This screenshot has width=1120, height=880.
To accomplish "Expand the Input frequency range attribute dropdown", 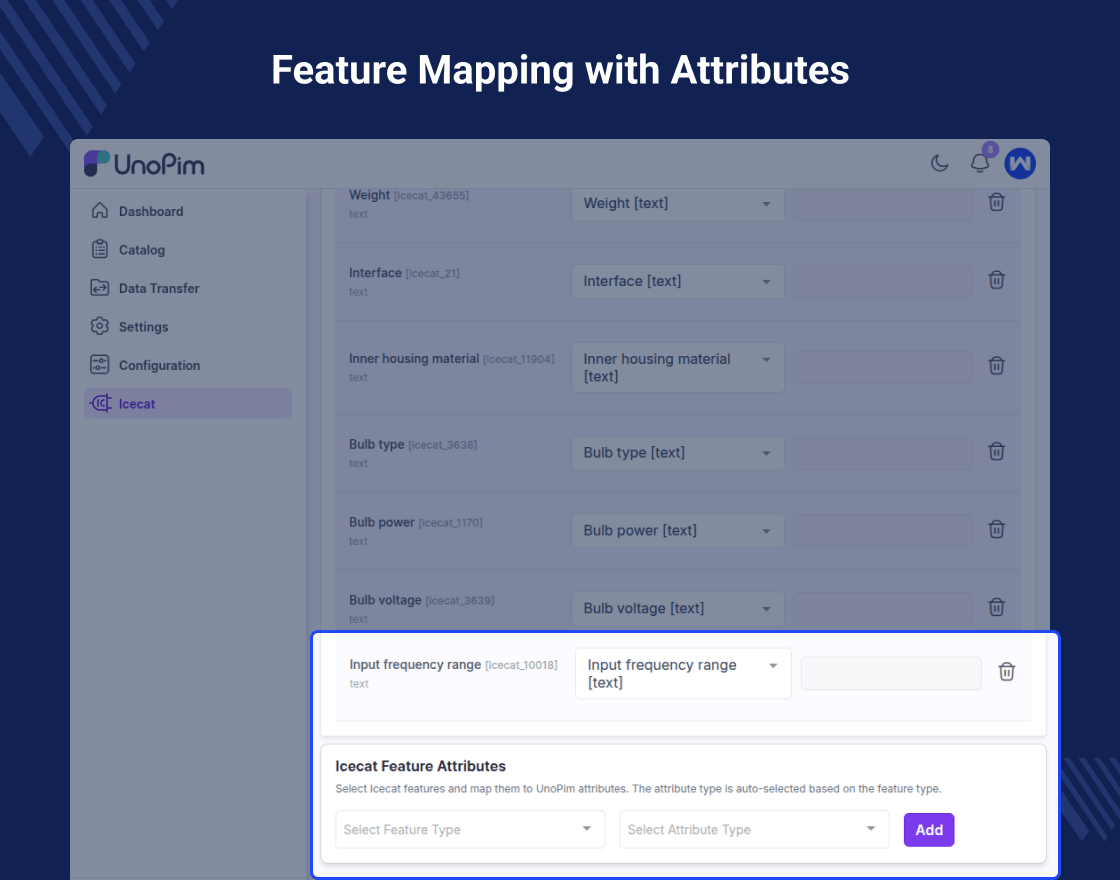I will (x=683, y=673).
